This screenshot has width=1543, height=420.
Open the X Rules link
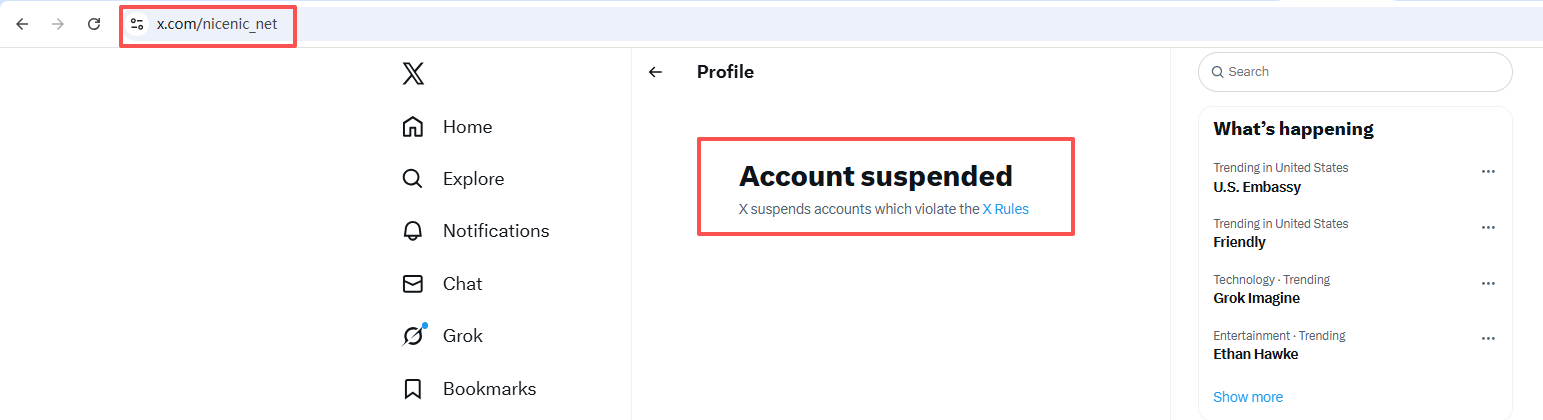[1005, 209]
